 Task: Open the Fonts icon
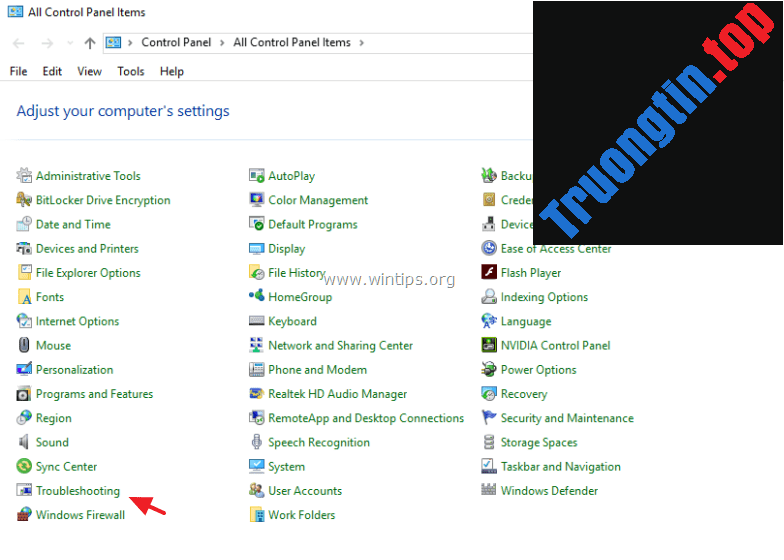(x=24, y=296)
